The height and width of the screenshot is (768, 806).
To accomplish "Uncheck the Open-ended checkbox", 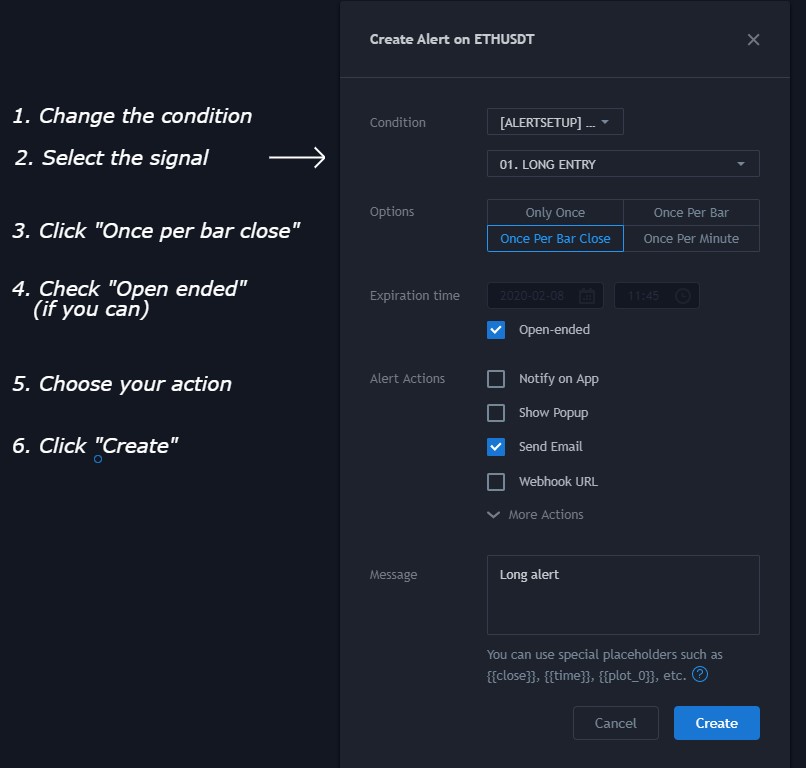I will coord(496,330).
